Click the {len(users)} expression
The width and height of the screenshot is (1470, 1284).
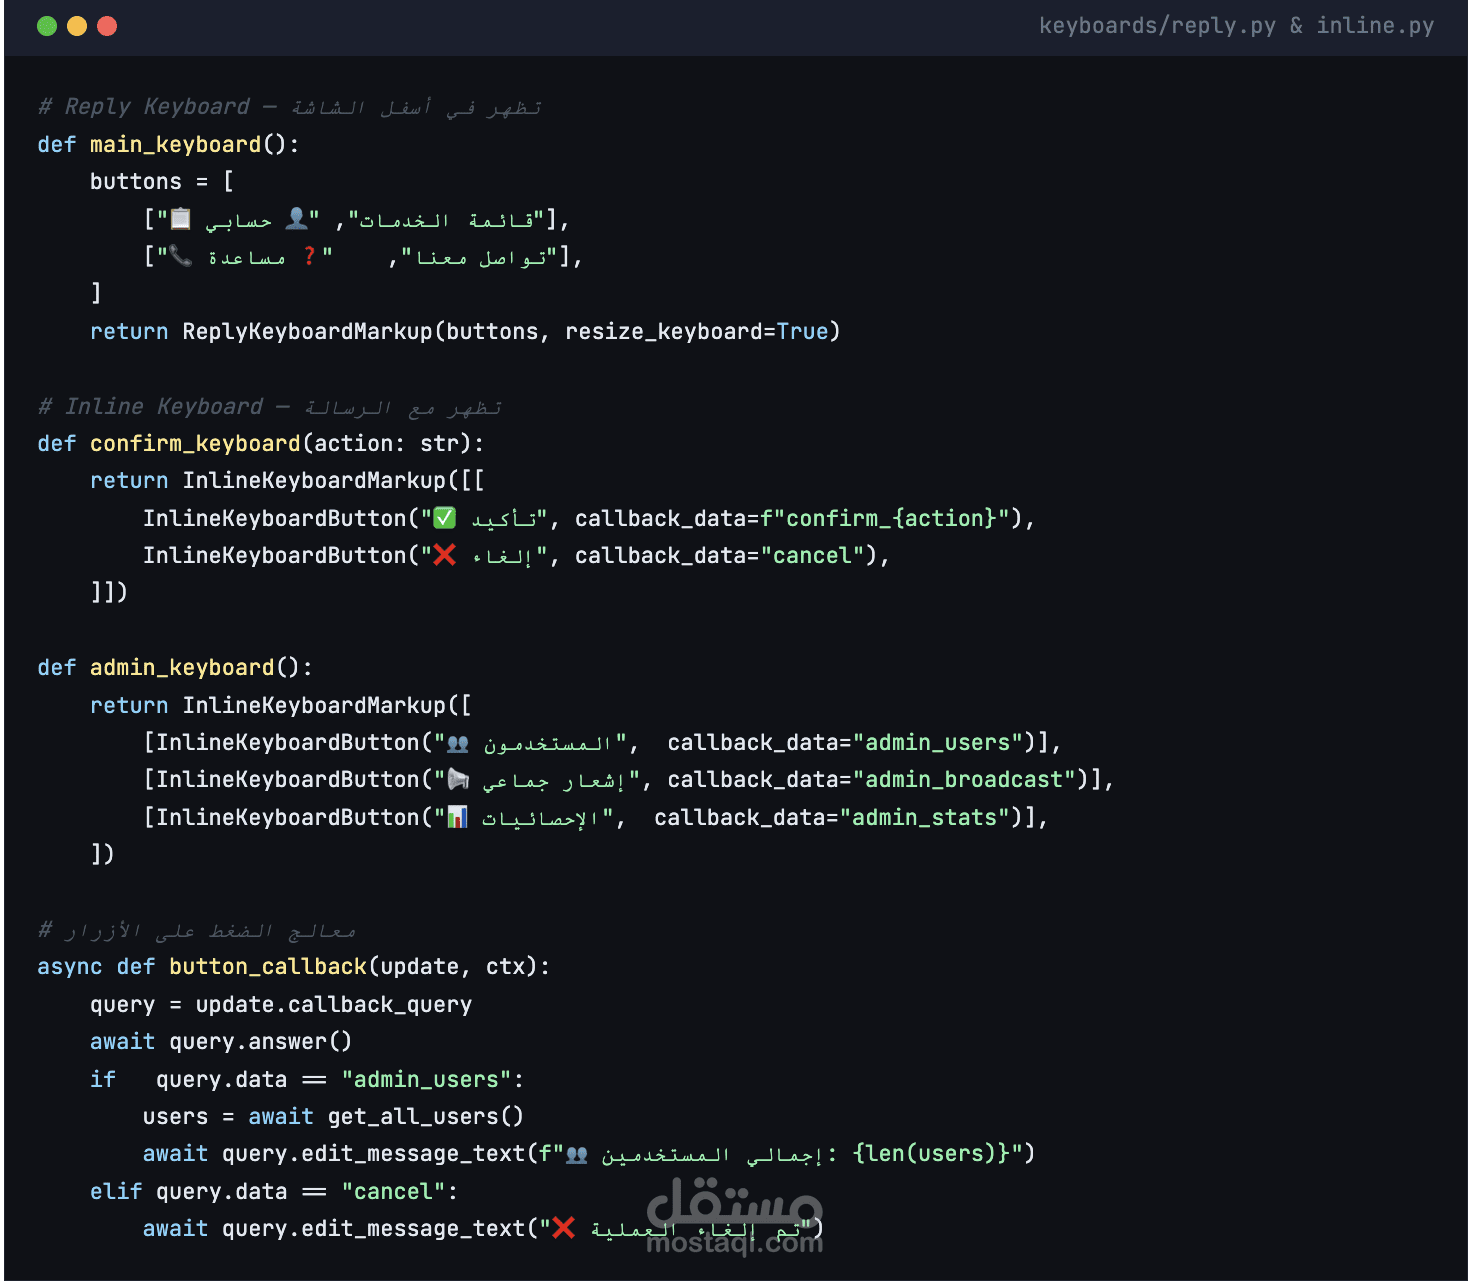[x=931, y=1154]
